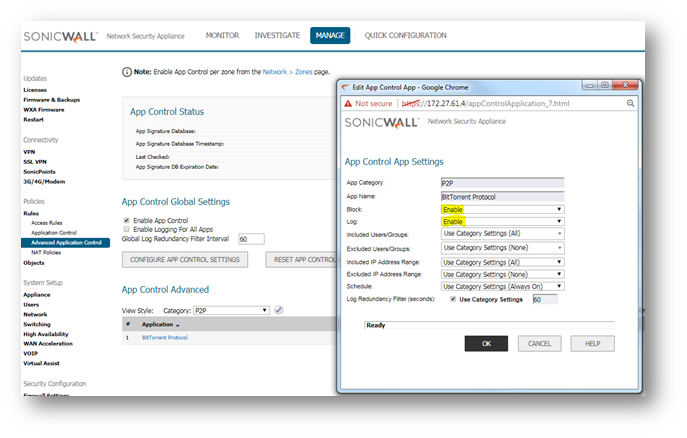Open SSL VPN in sidebar
This screenshot has height=438, width=687.
point(35,162)
